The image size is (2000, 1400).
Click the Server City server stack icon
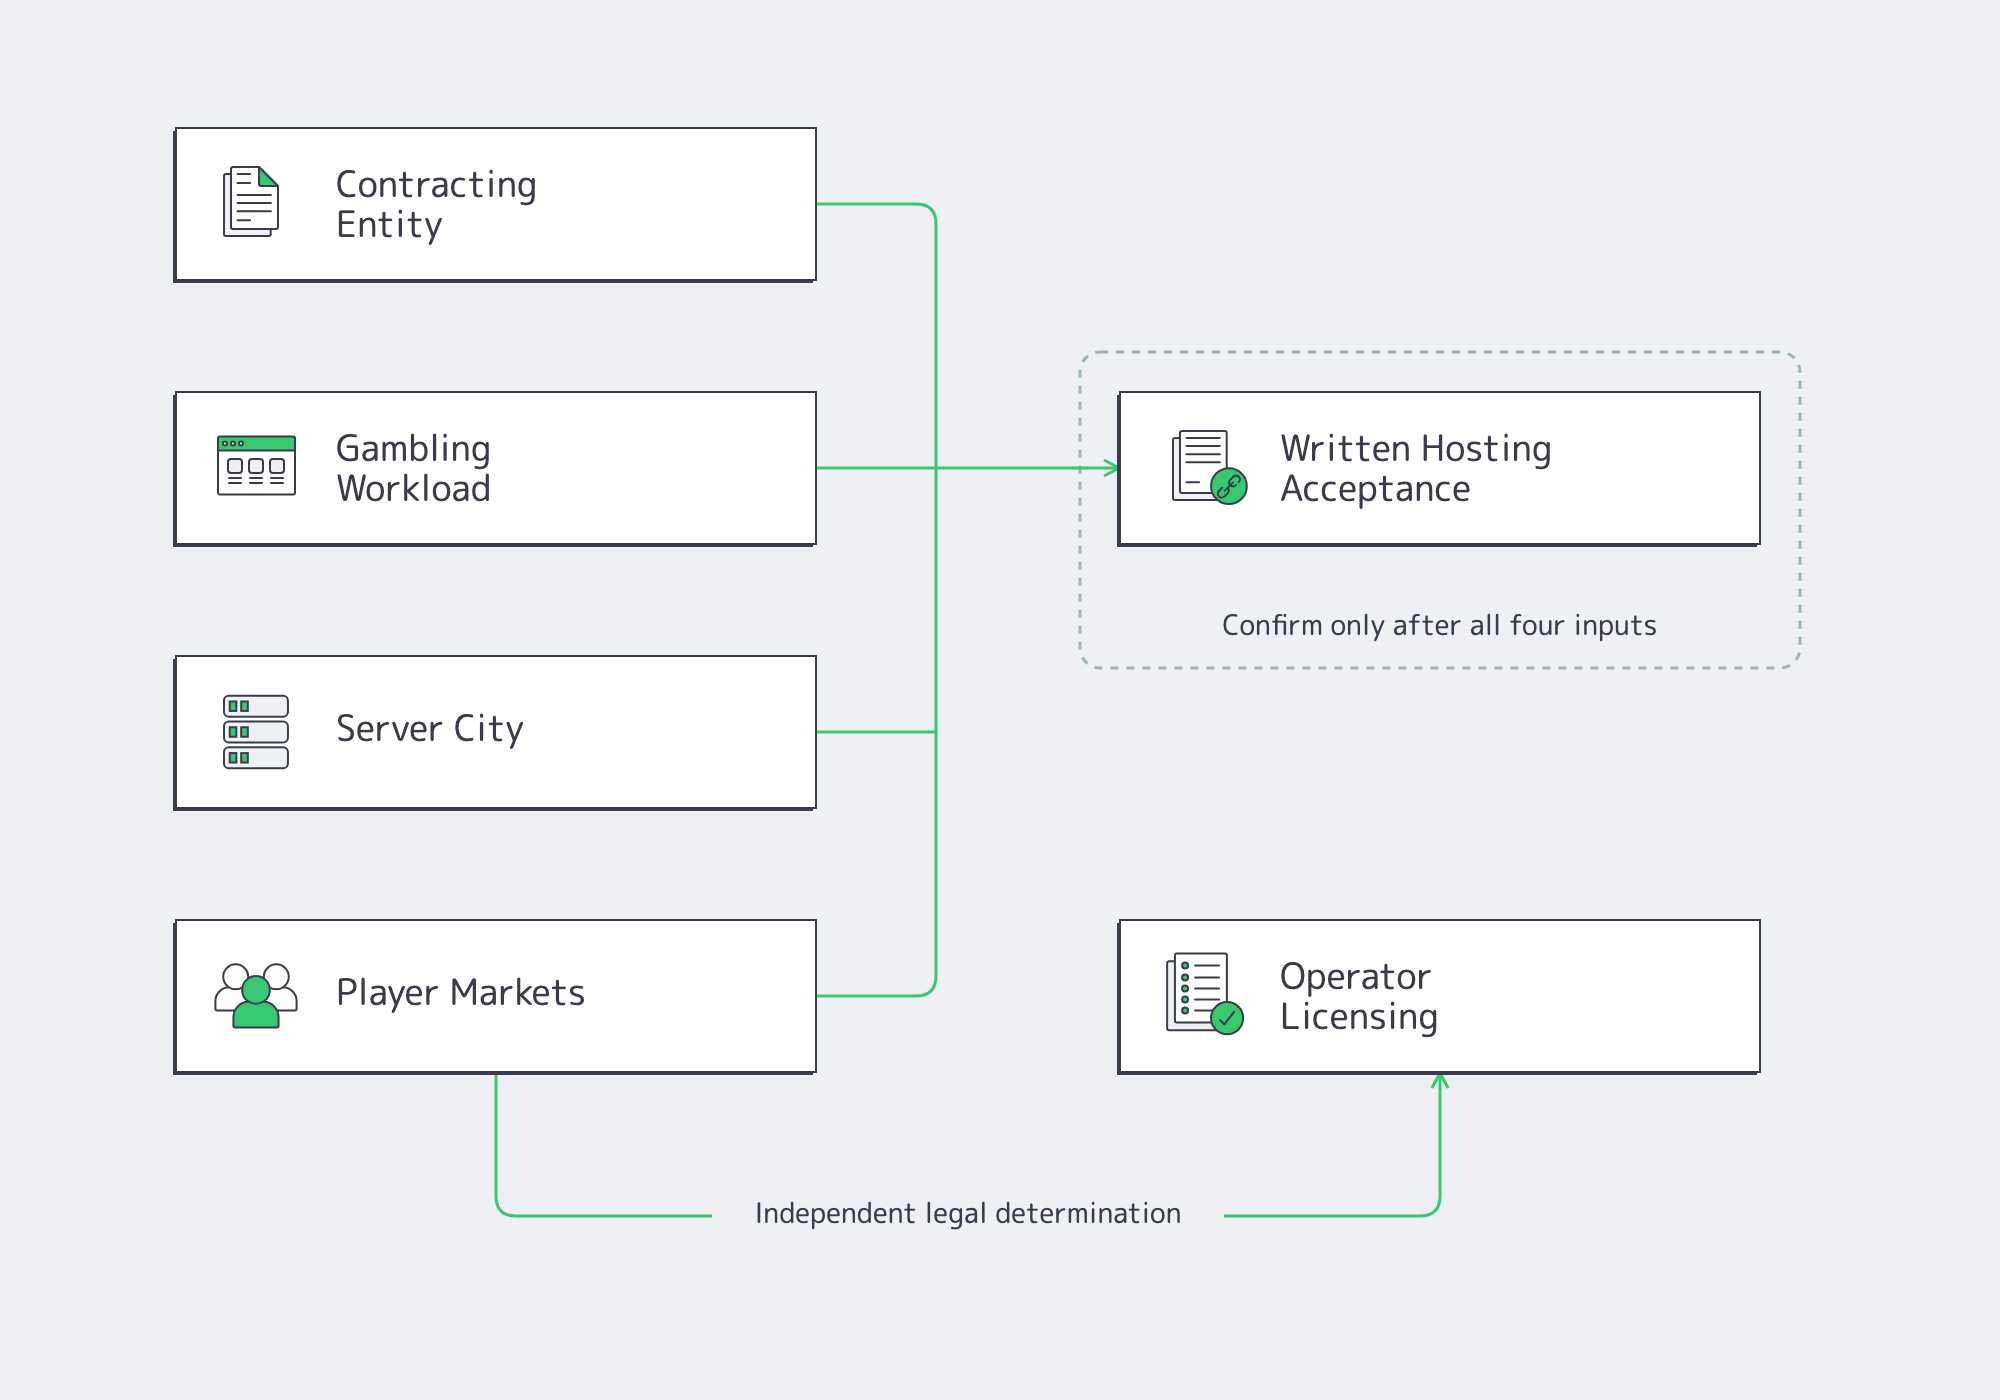point(256,732)
